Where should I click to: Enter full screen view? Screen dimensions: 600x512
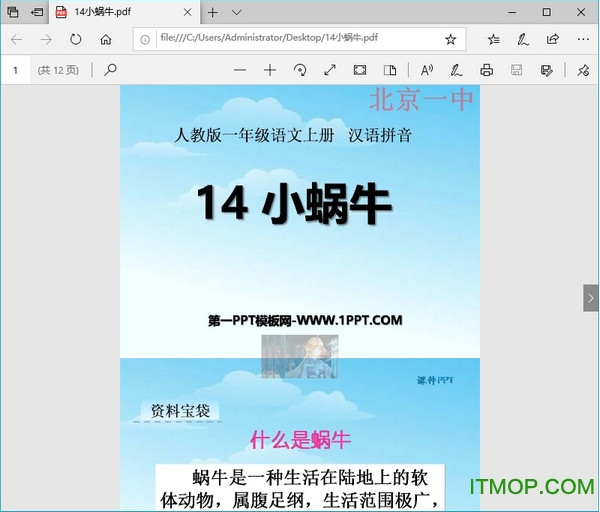[x=330, y=70]
